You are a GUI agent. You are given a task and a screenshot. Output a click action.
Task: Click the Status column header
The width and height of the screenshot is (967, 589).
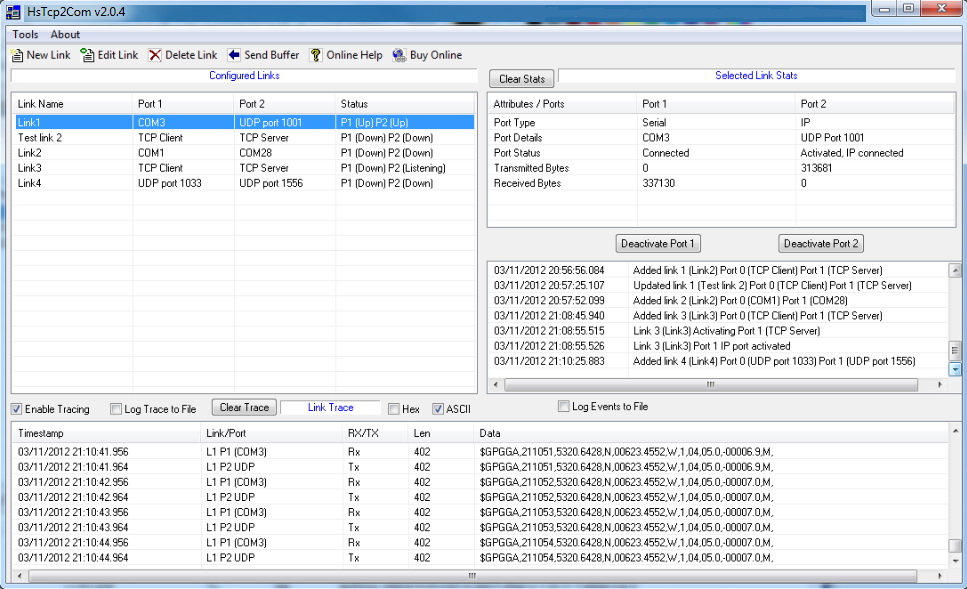(355, 104)
